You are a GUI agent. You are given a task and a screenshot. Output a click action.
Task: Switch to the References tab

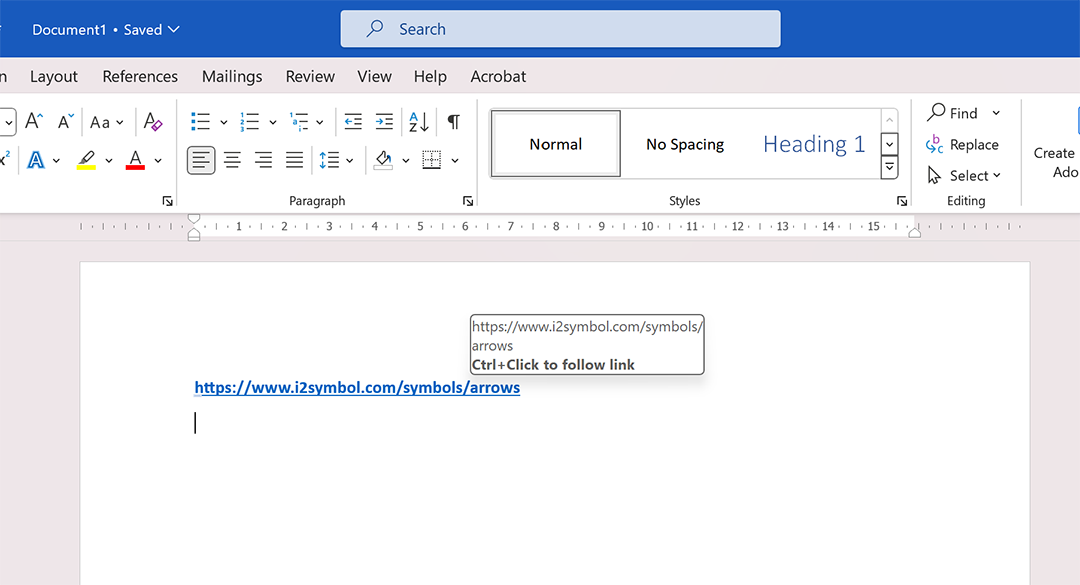[x=140, y=76]
